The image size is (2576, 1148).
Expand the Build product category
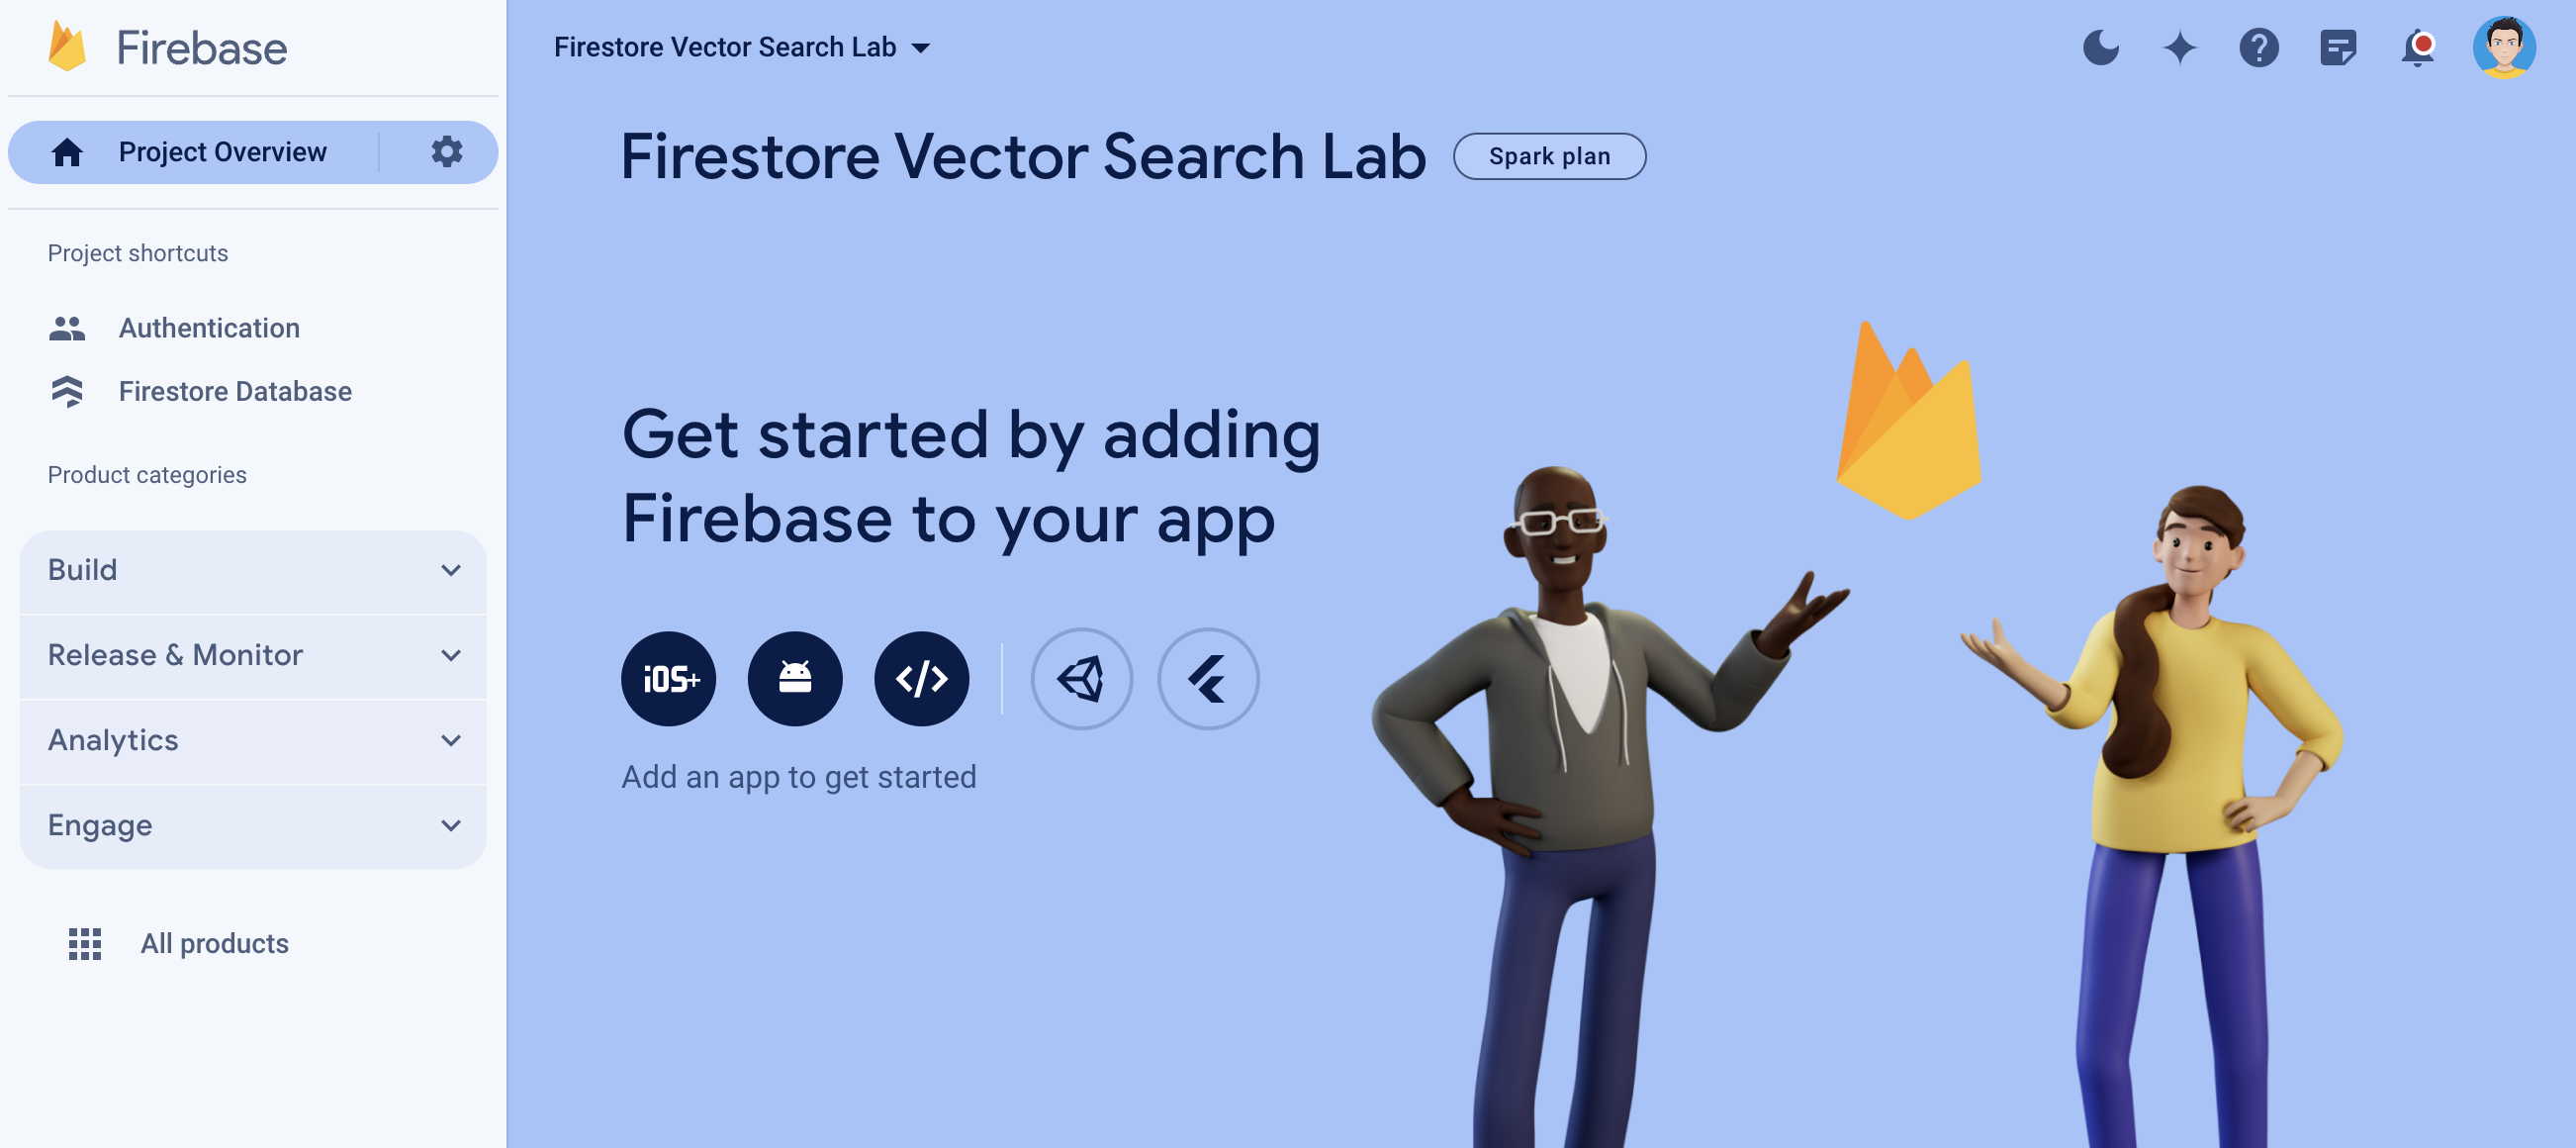tap(253, 569)
